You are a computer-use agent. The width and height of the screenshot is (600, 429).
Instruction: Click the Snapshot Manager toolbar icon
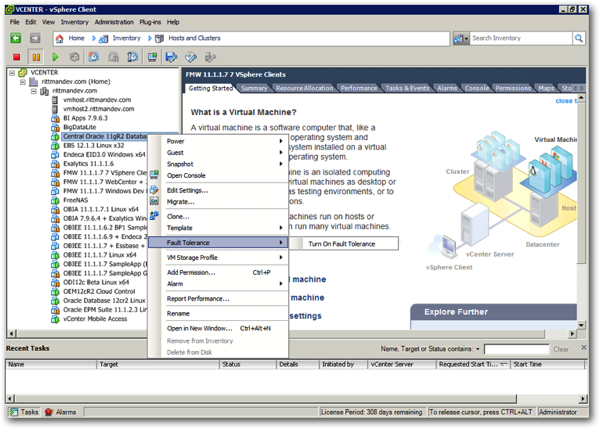[x=132, y=57]
